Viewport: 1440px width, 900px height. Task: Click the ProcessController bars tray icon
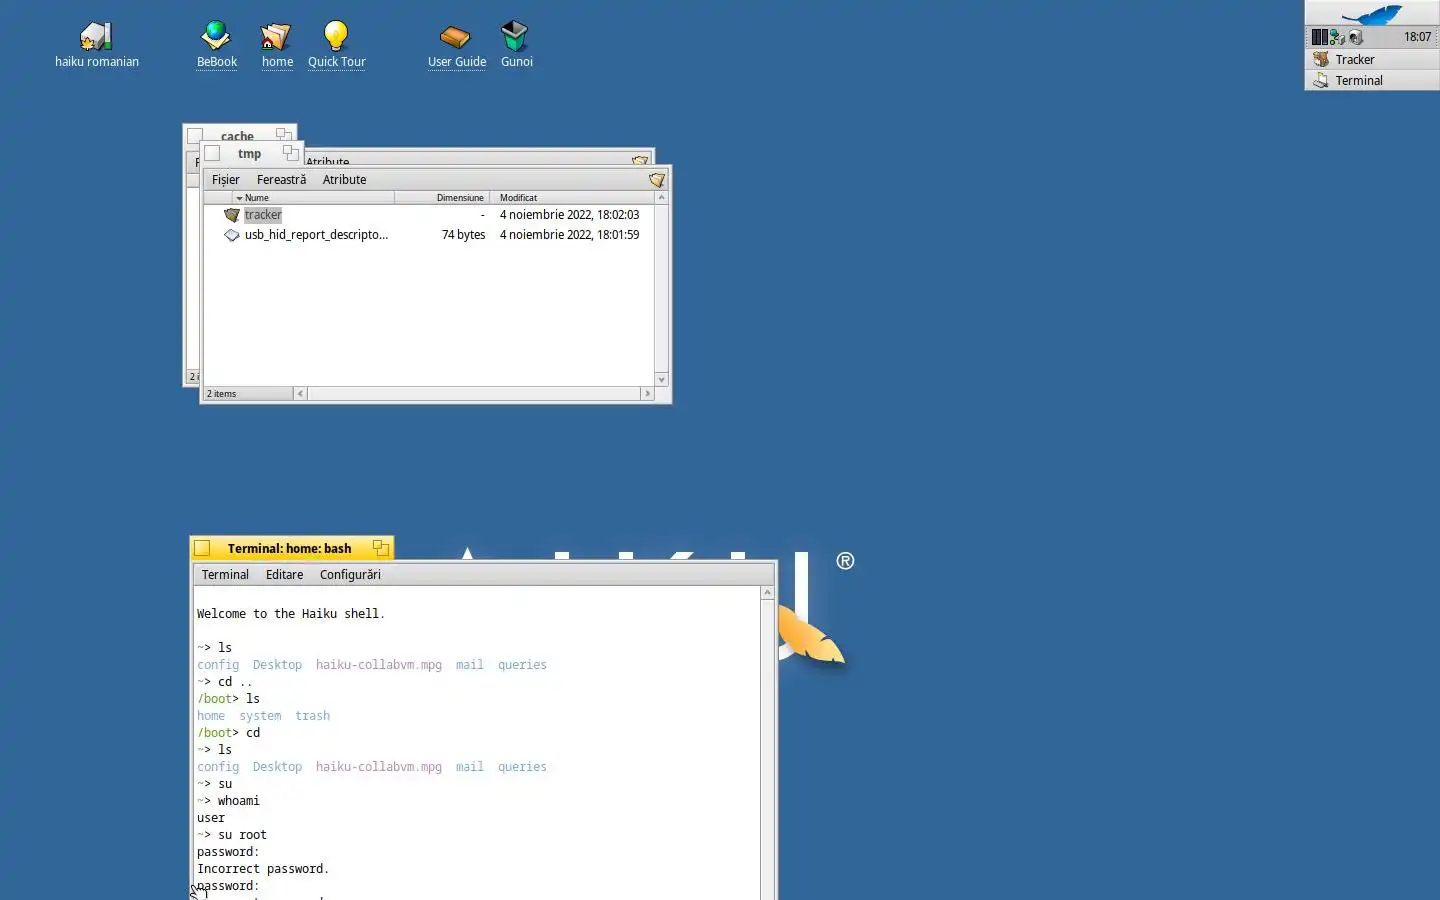[x=1319, y=37]
